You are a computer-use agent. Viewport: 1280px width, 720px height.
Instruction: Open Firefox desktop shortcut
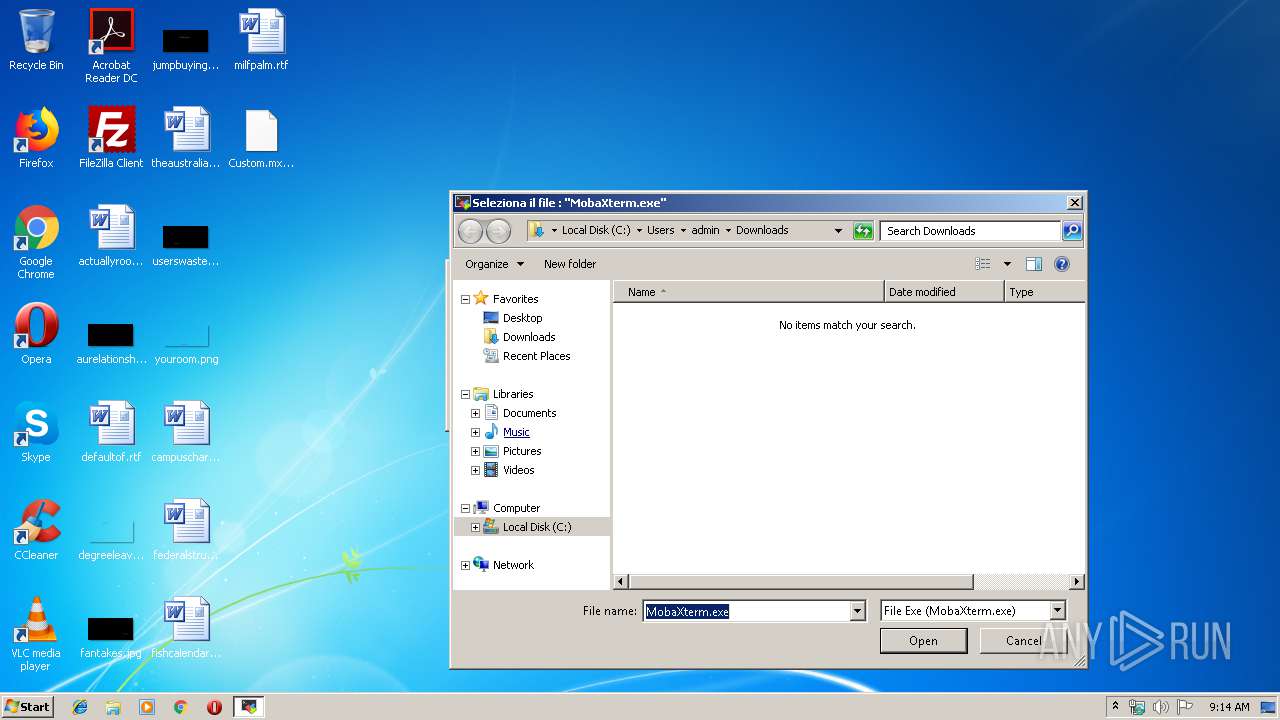[36, 138]
